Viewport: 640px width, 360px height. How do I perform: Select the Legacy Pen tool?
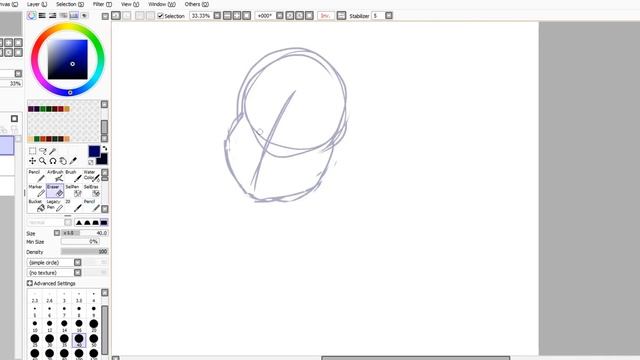(x=55, y=205)
